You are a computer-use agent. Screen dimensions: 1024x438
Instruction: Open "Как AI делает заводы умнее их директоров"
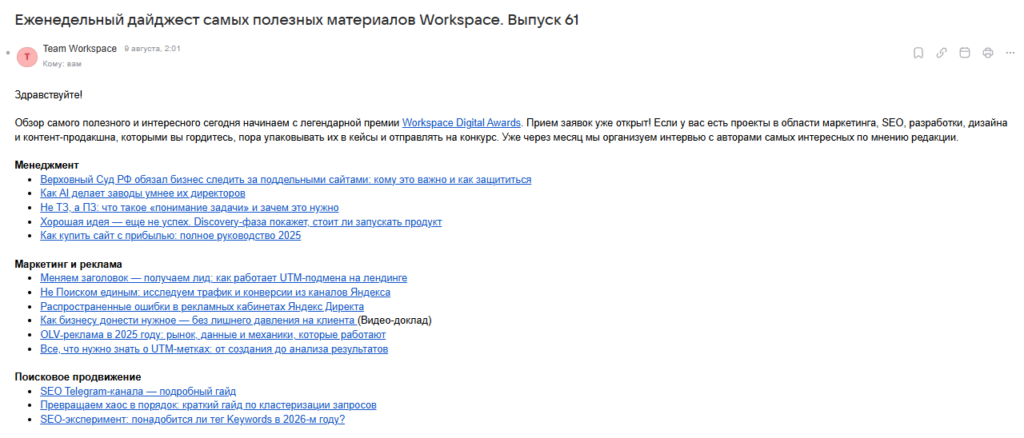pyautogui.click(x=142, y=194)
